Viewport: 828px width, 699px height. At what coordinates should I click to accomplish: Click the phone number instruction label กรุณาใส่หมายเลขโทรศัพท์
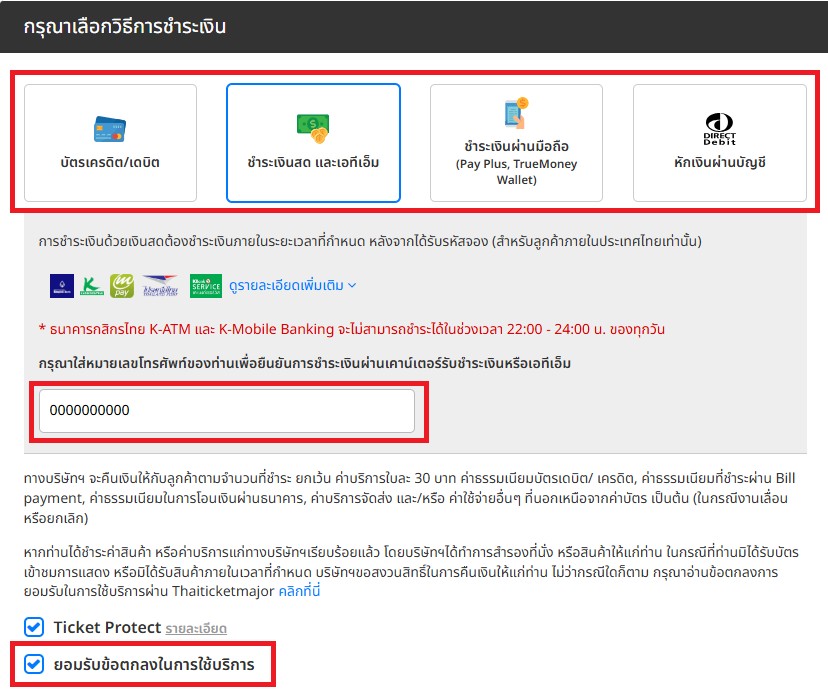[305, 363]
